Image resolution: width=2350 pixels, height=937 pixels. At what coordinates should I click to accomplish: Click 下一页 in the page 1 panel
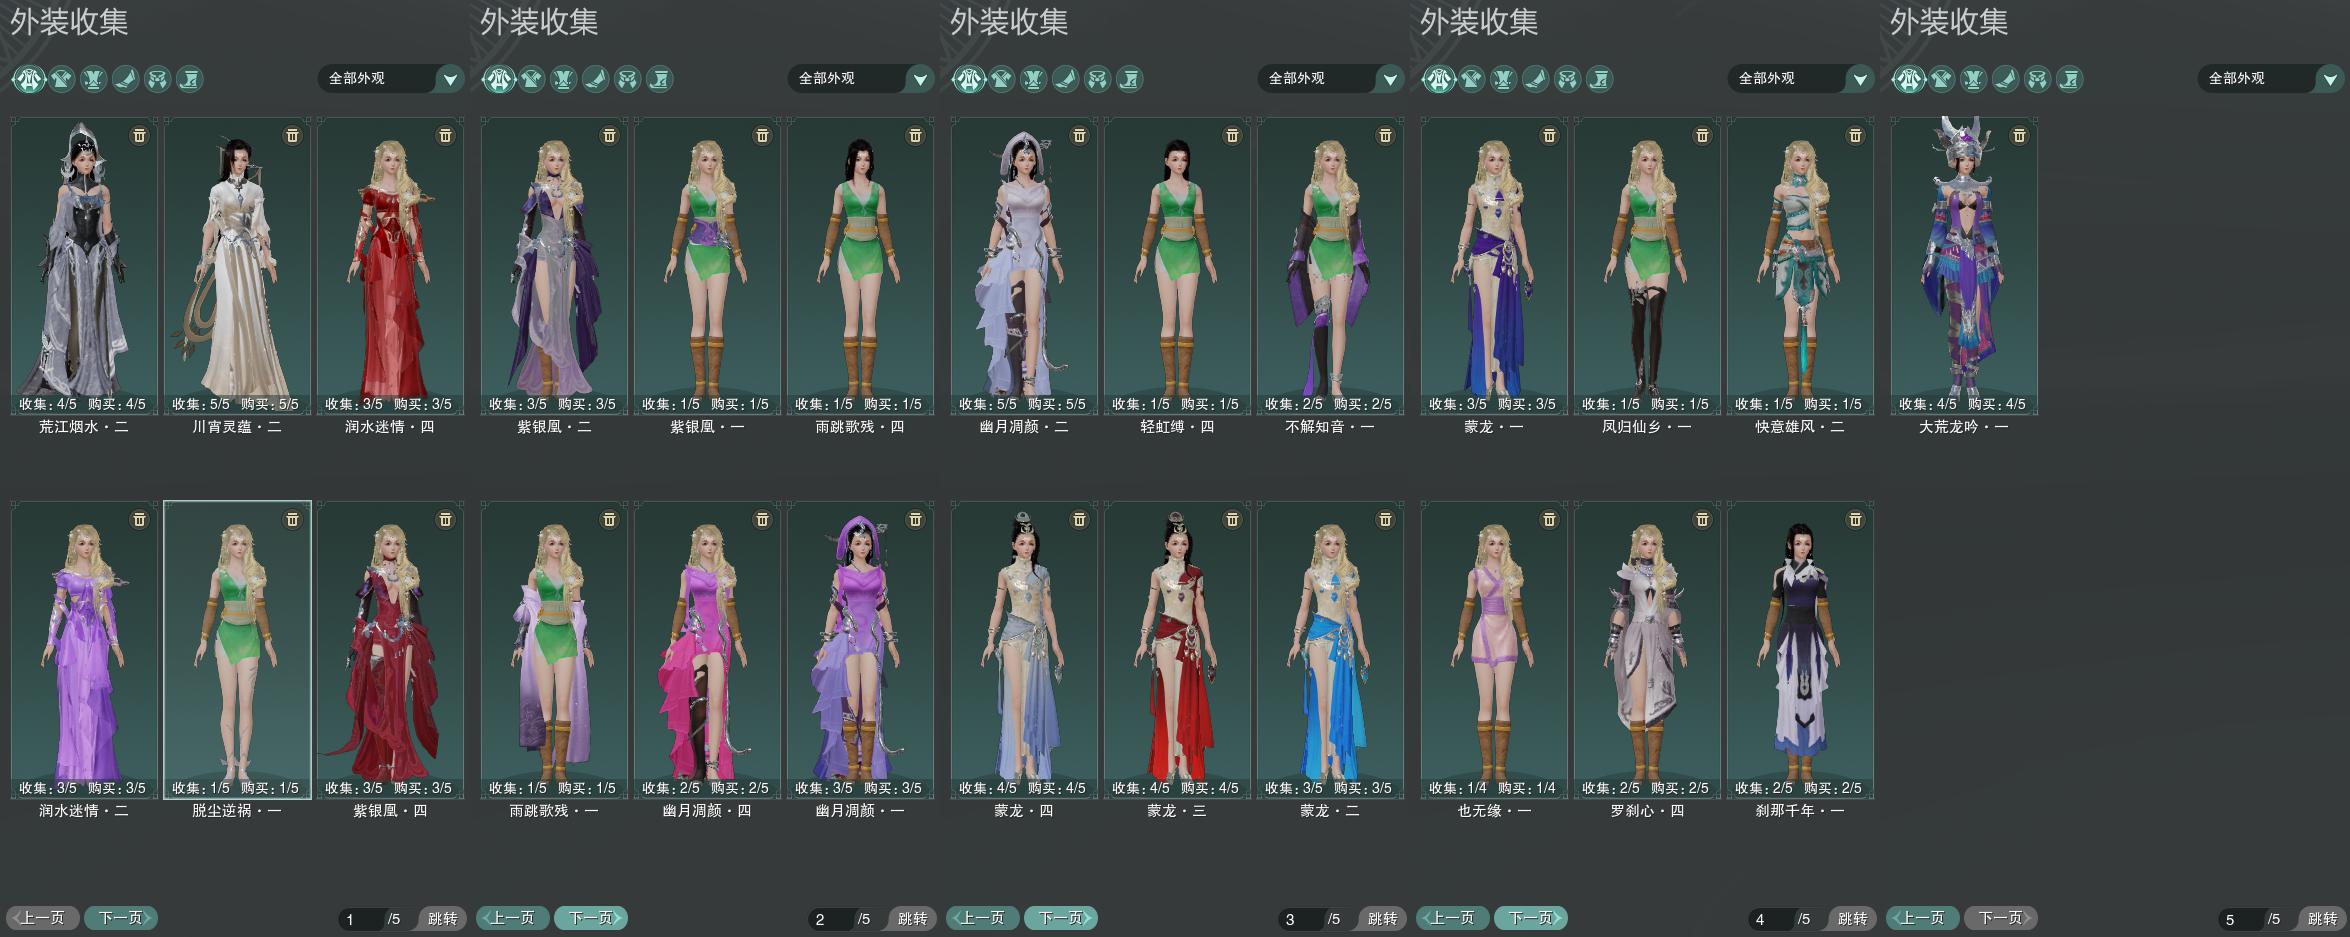pos(121,918)
